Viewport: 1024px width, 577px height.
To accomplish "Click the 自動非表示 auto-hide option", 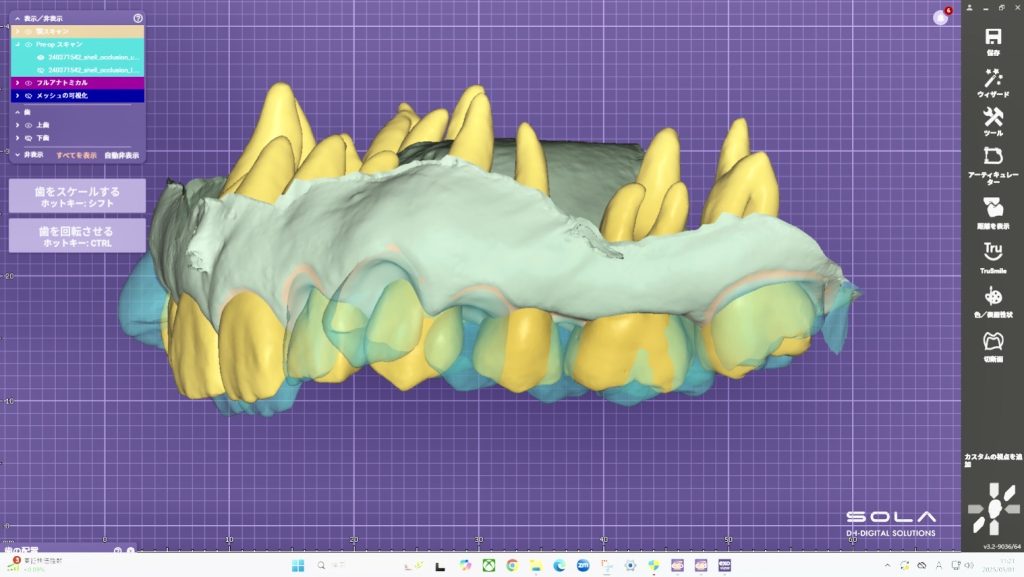I will (x=122, y=155).
